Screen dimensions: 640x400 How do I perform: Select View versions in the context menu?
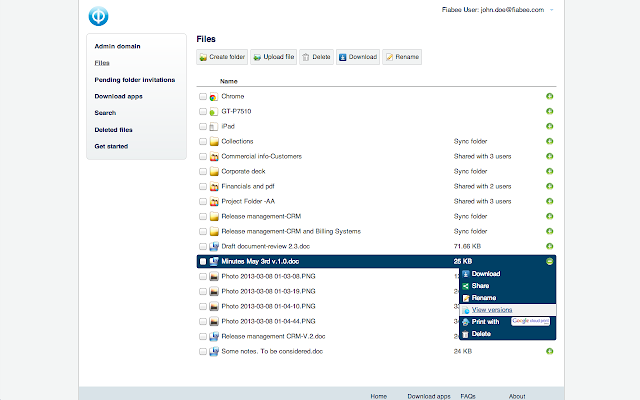click(x=508, y=310)
